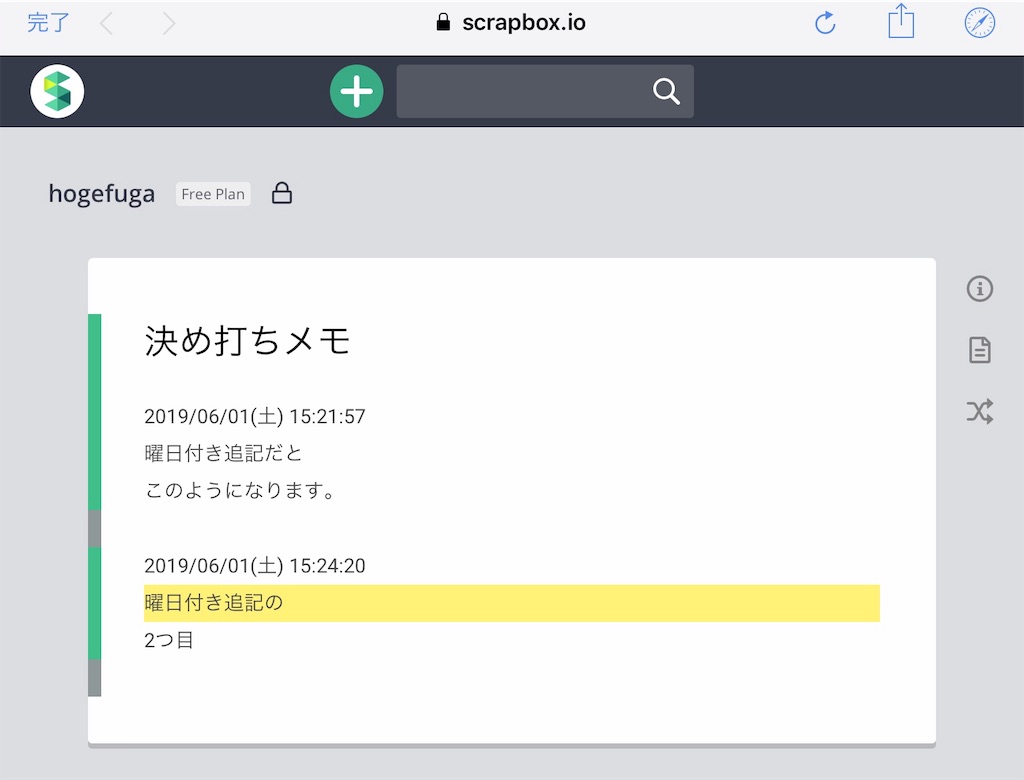This screenshot has width=1024, height=780.
Task: Click the private project lock icon
Action: coord(281,193)
